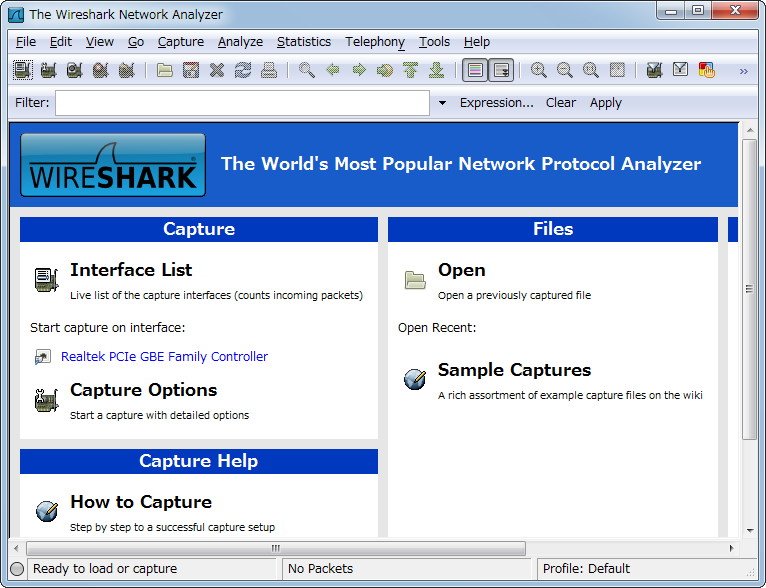This screenshot has height=588, width=766.
Task: Click the print packets toolbar icon
Action: [269, 70]
